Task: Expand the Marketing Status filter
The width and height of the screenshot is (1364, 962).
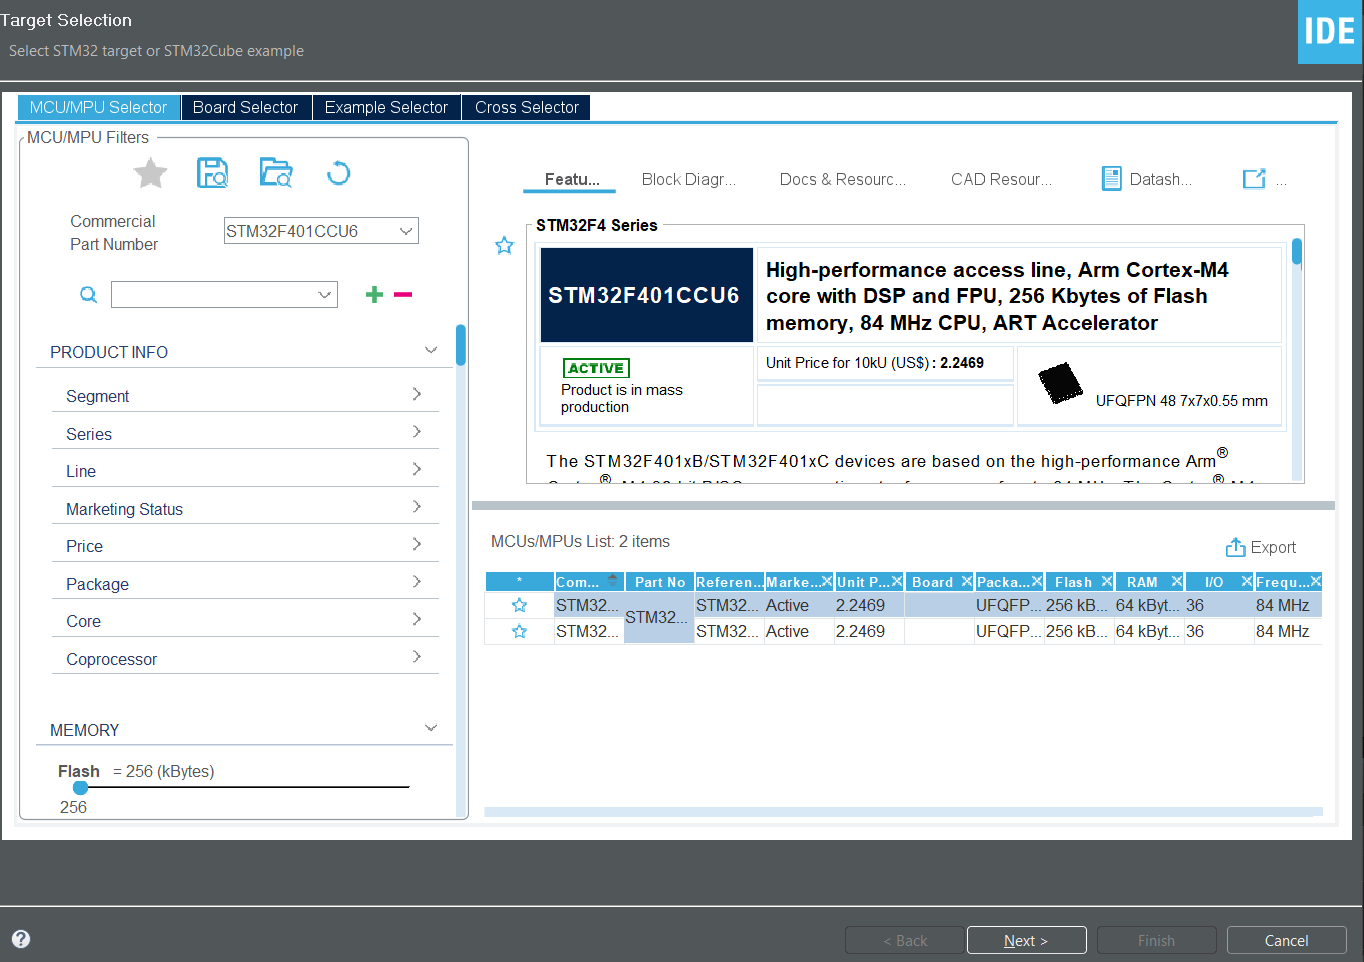Action: coord(417,507)
